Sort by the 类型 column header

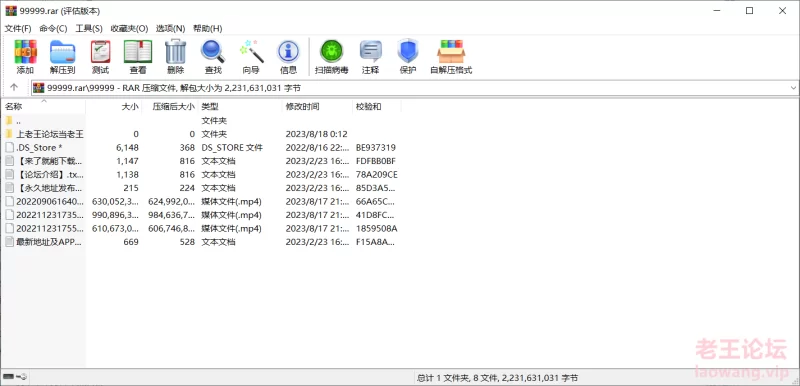[240, 107]
